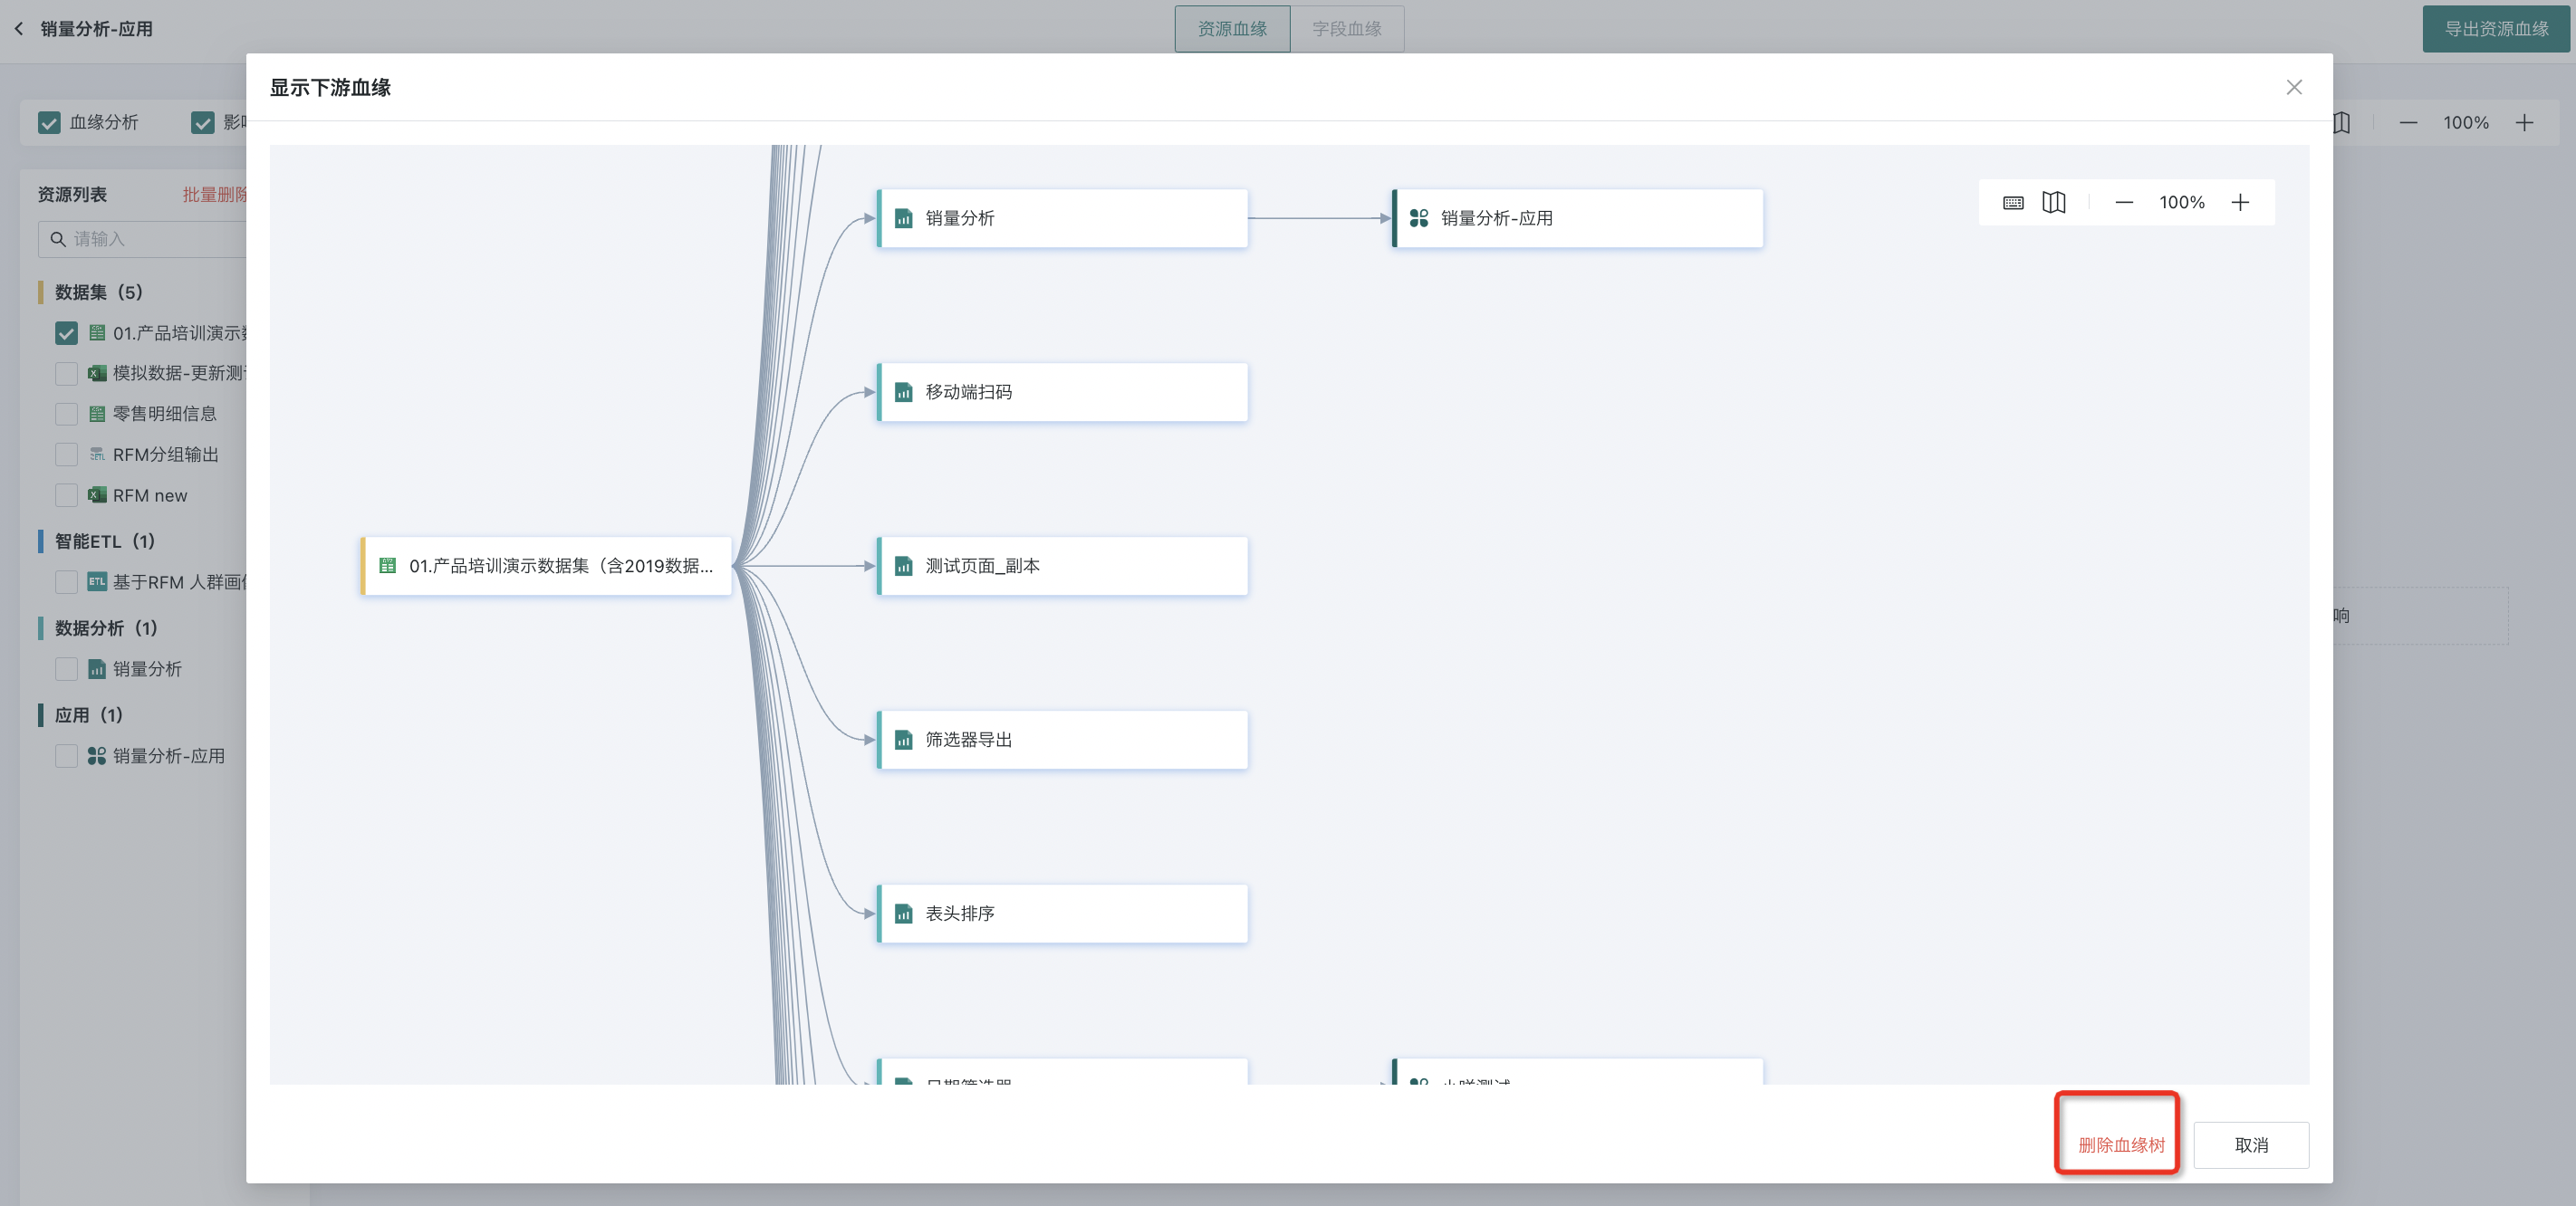Screen dimensions: 2576x1206
Task: Toggle the checkbox right of 血缘分析
Action: click(203, 123)
